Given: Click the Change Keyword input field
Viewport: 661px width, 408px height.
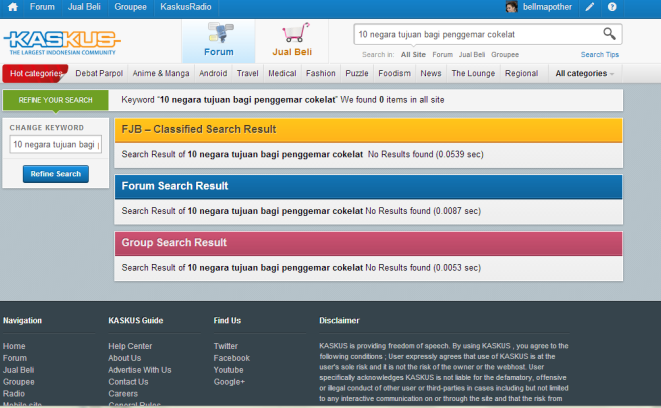Looking at the screenshot, I should coord(56,145).
